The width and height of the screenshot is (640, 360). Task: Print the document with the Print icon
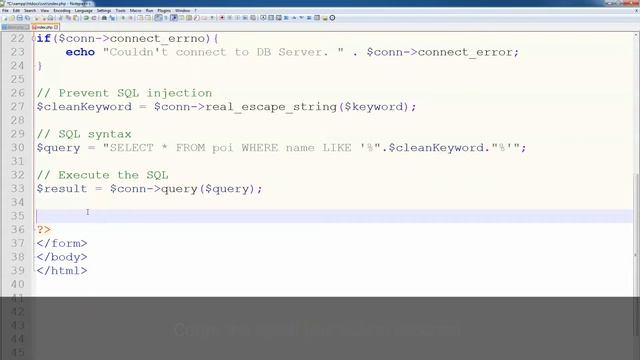click(x=51, y=18)
